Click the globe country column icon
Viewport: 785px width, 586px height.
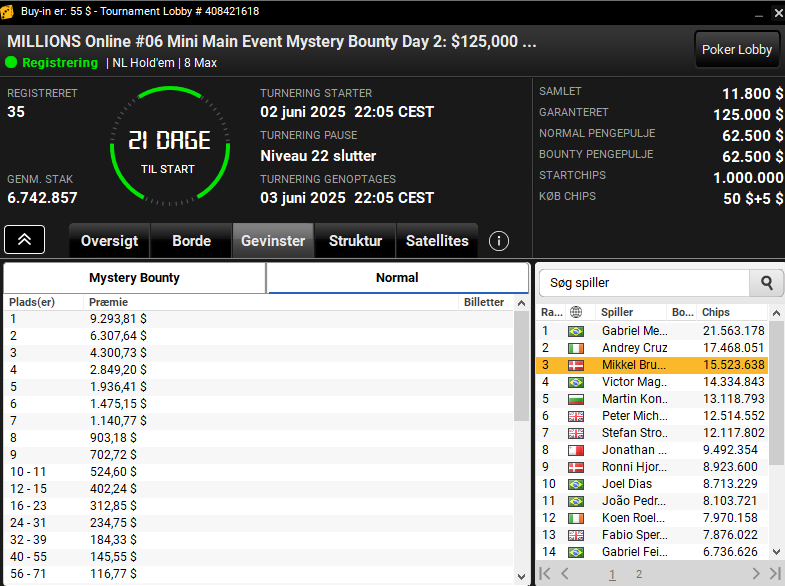tap(576, 312)
